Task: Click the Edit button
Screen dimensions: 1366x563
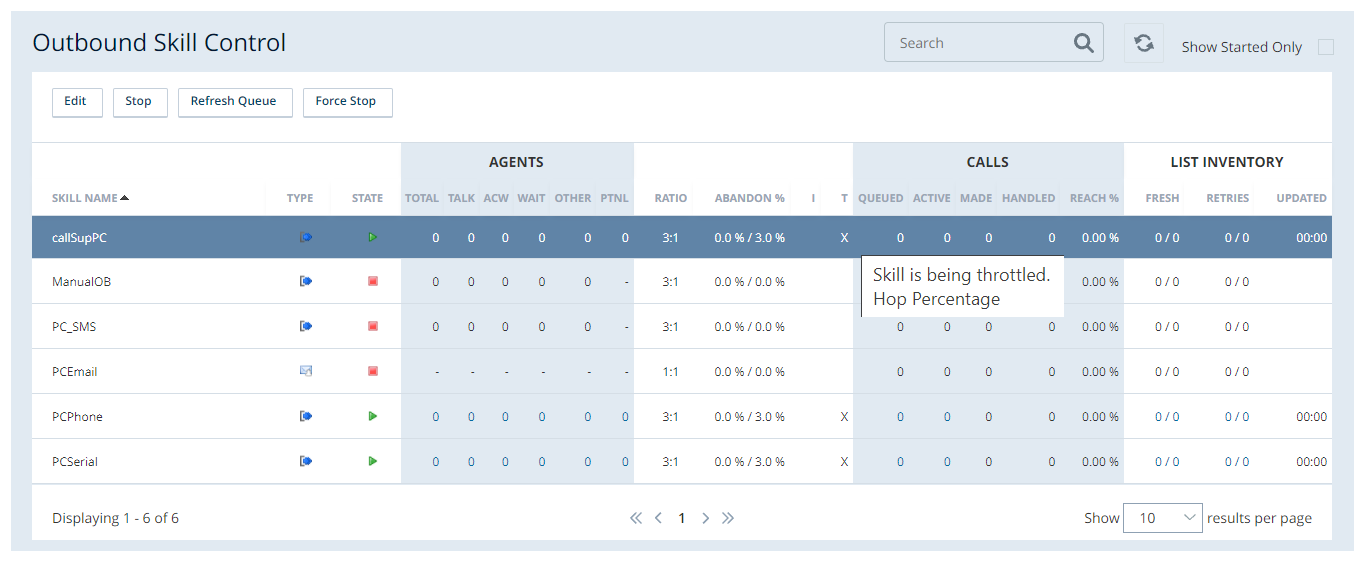Action: 77,102
